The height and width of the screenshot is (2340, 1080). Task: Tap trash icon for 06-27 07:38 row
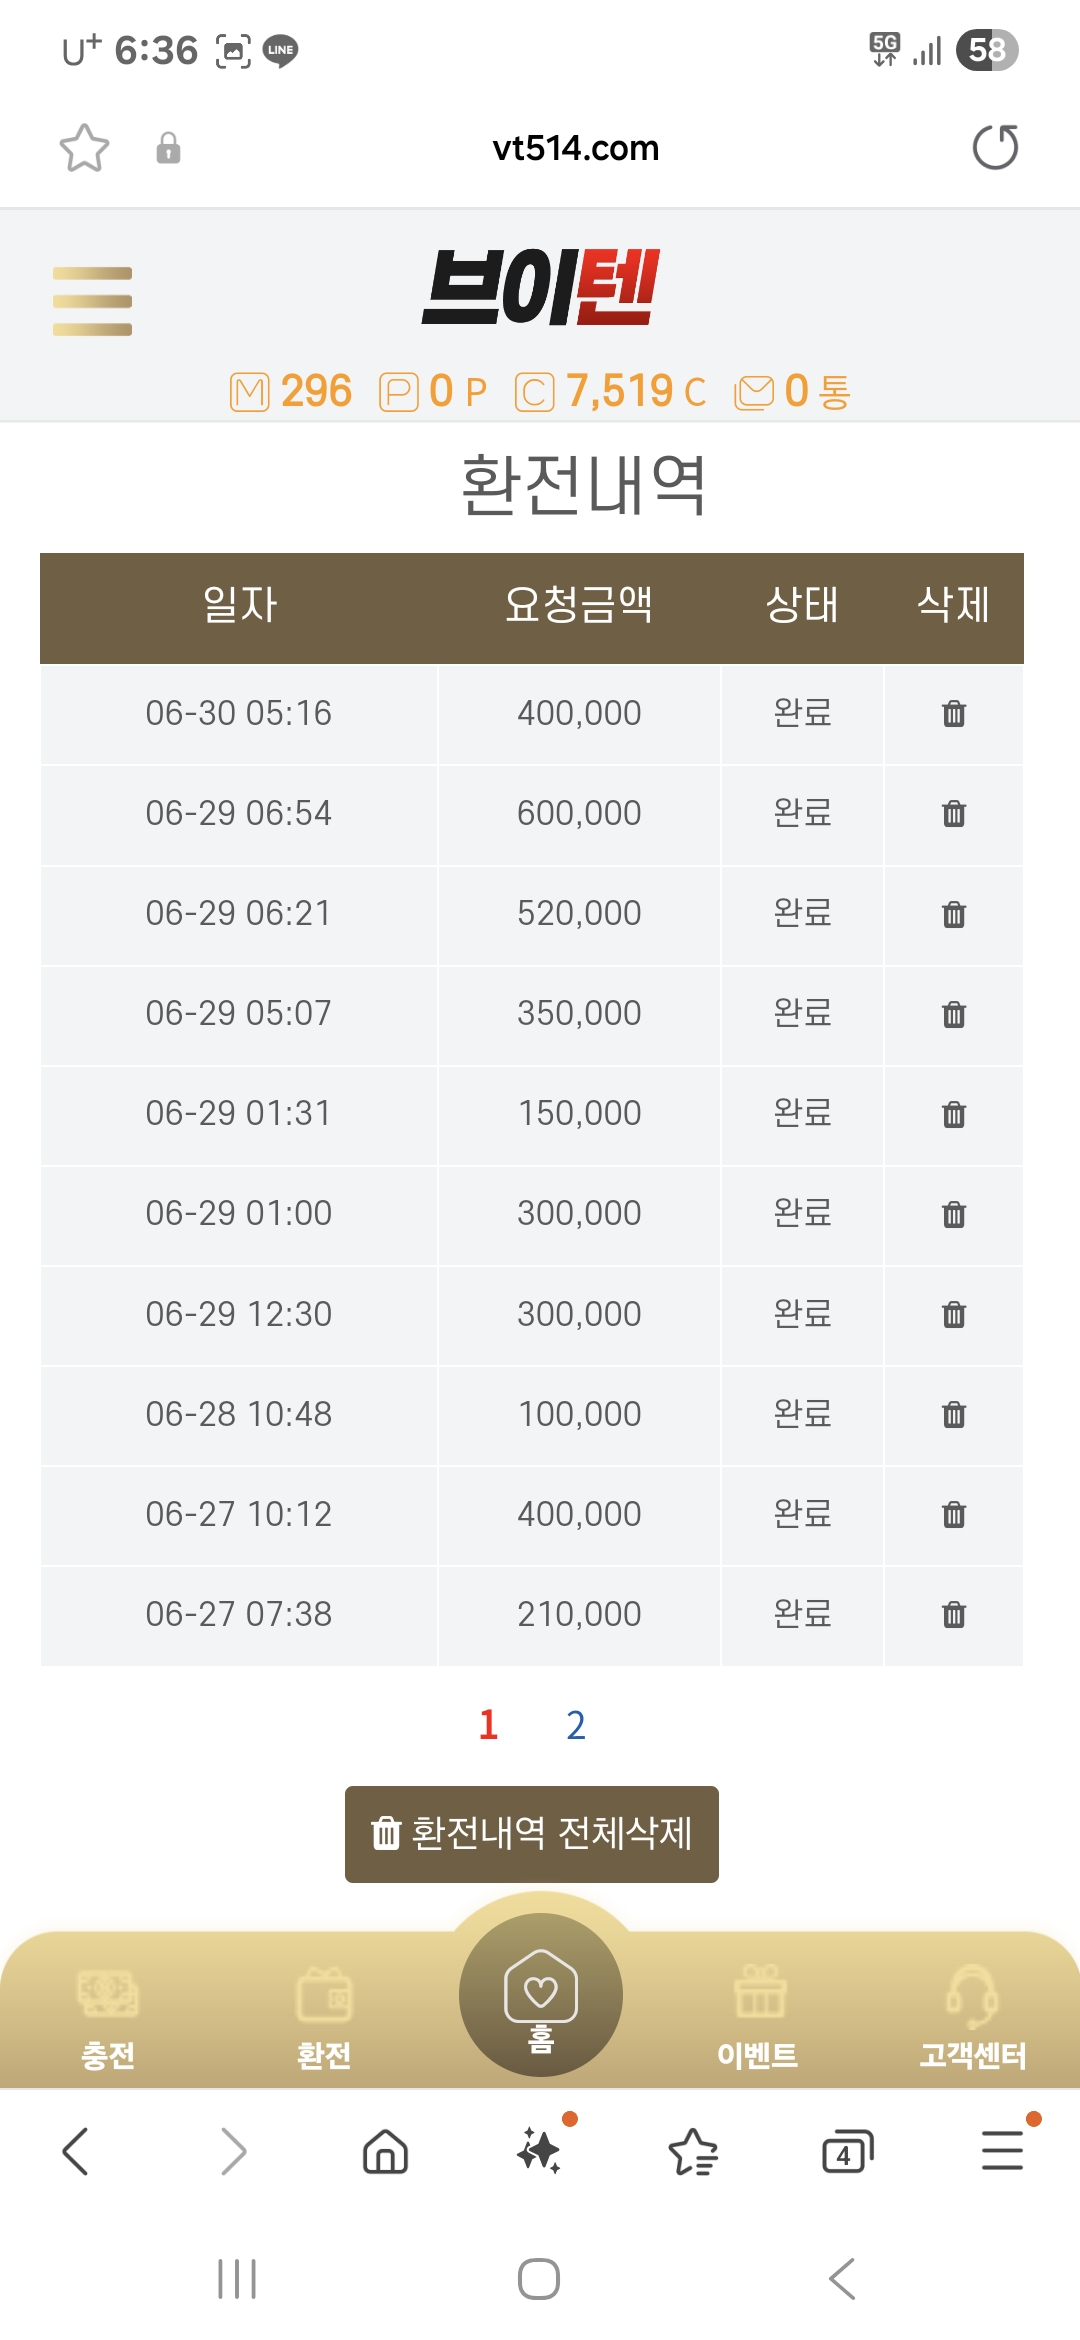pyautogui.click(x=954, y=1615)
